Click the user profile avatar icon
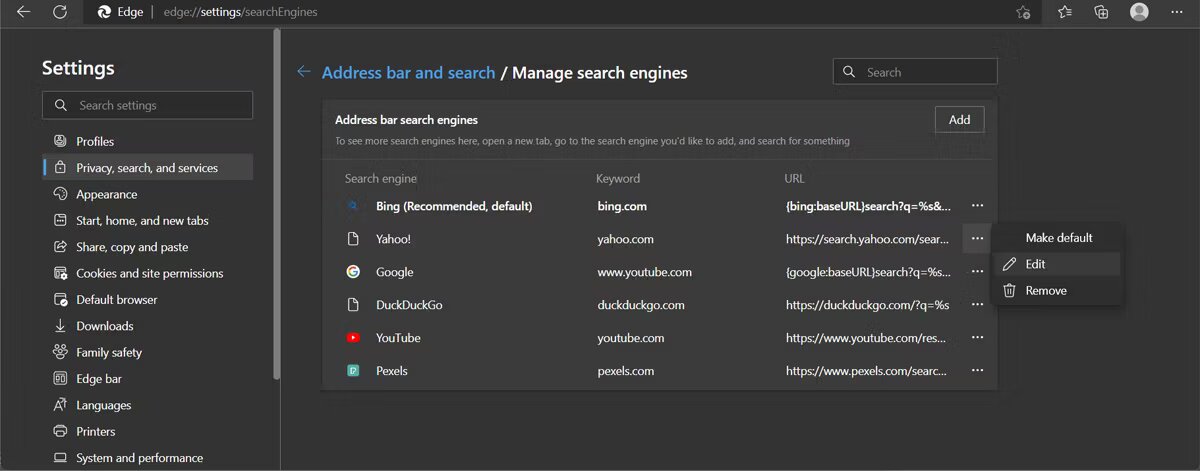Image resolution: width=1200 pixels, height=471 pixels. coord(1139,12)
